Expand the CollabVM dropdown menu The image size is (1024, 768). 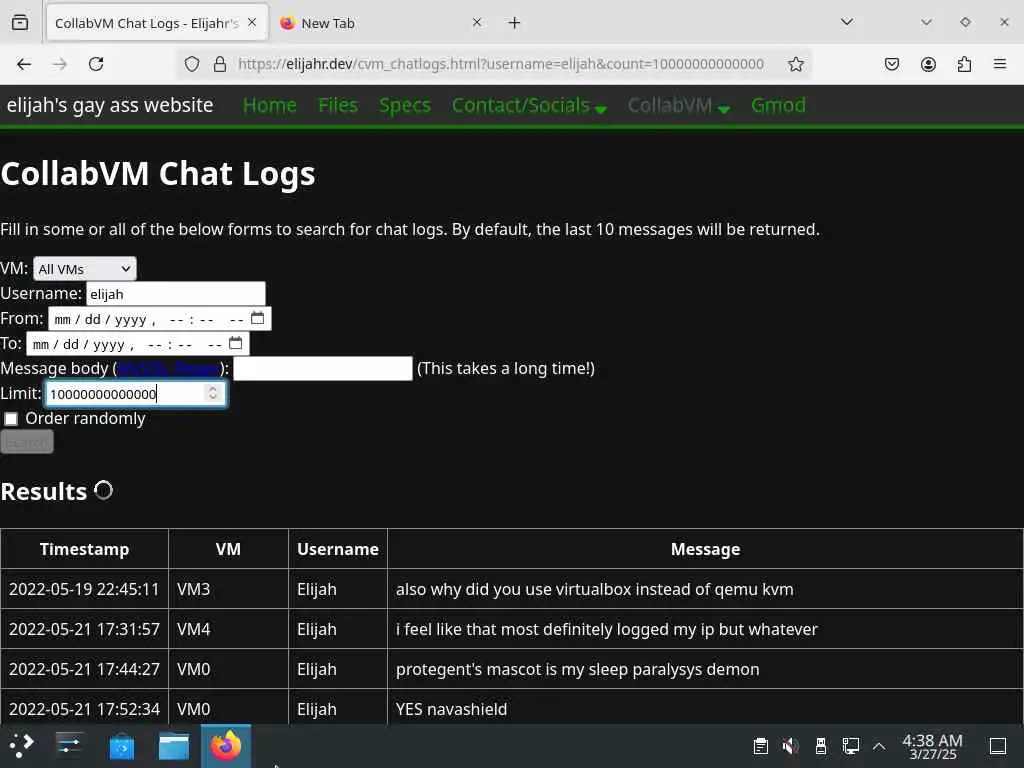click(x=679, y=105)
